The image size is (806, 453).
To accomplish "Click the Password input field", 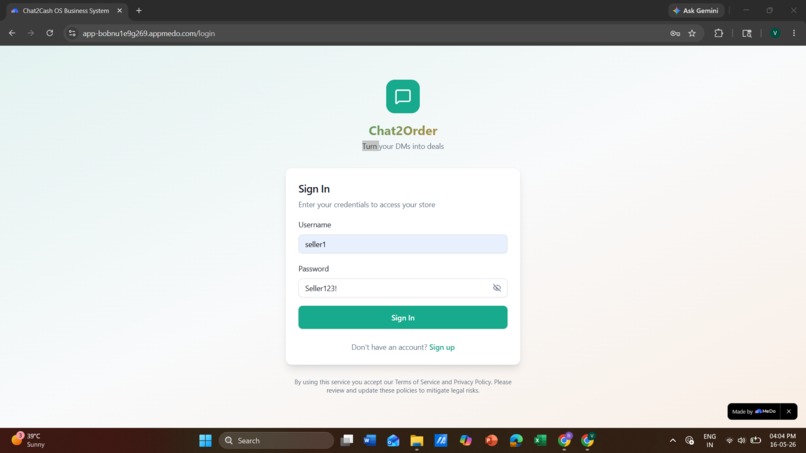I will coord(402,288).
